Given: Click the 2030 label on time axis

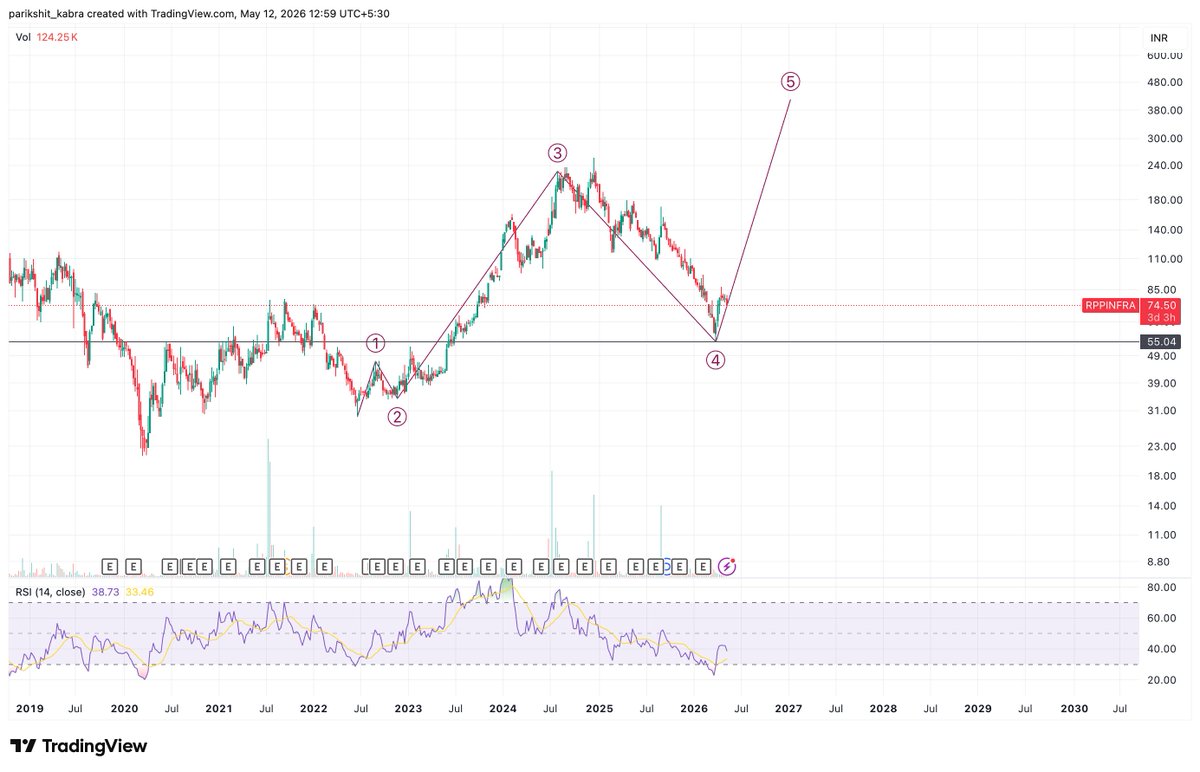Looking at the screenshot, I should (x=1073, y=708).
